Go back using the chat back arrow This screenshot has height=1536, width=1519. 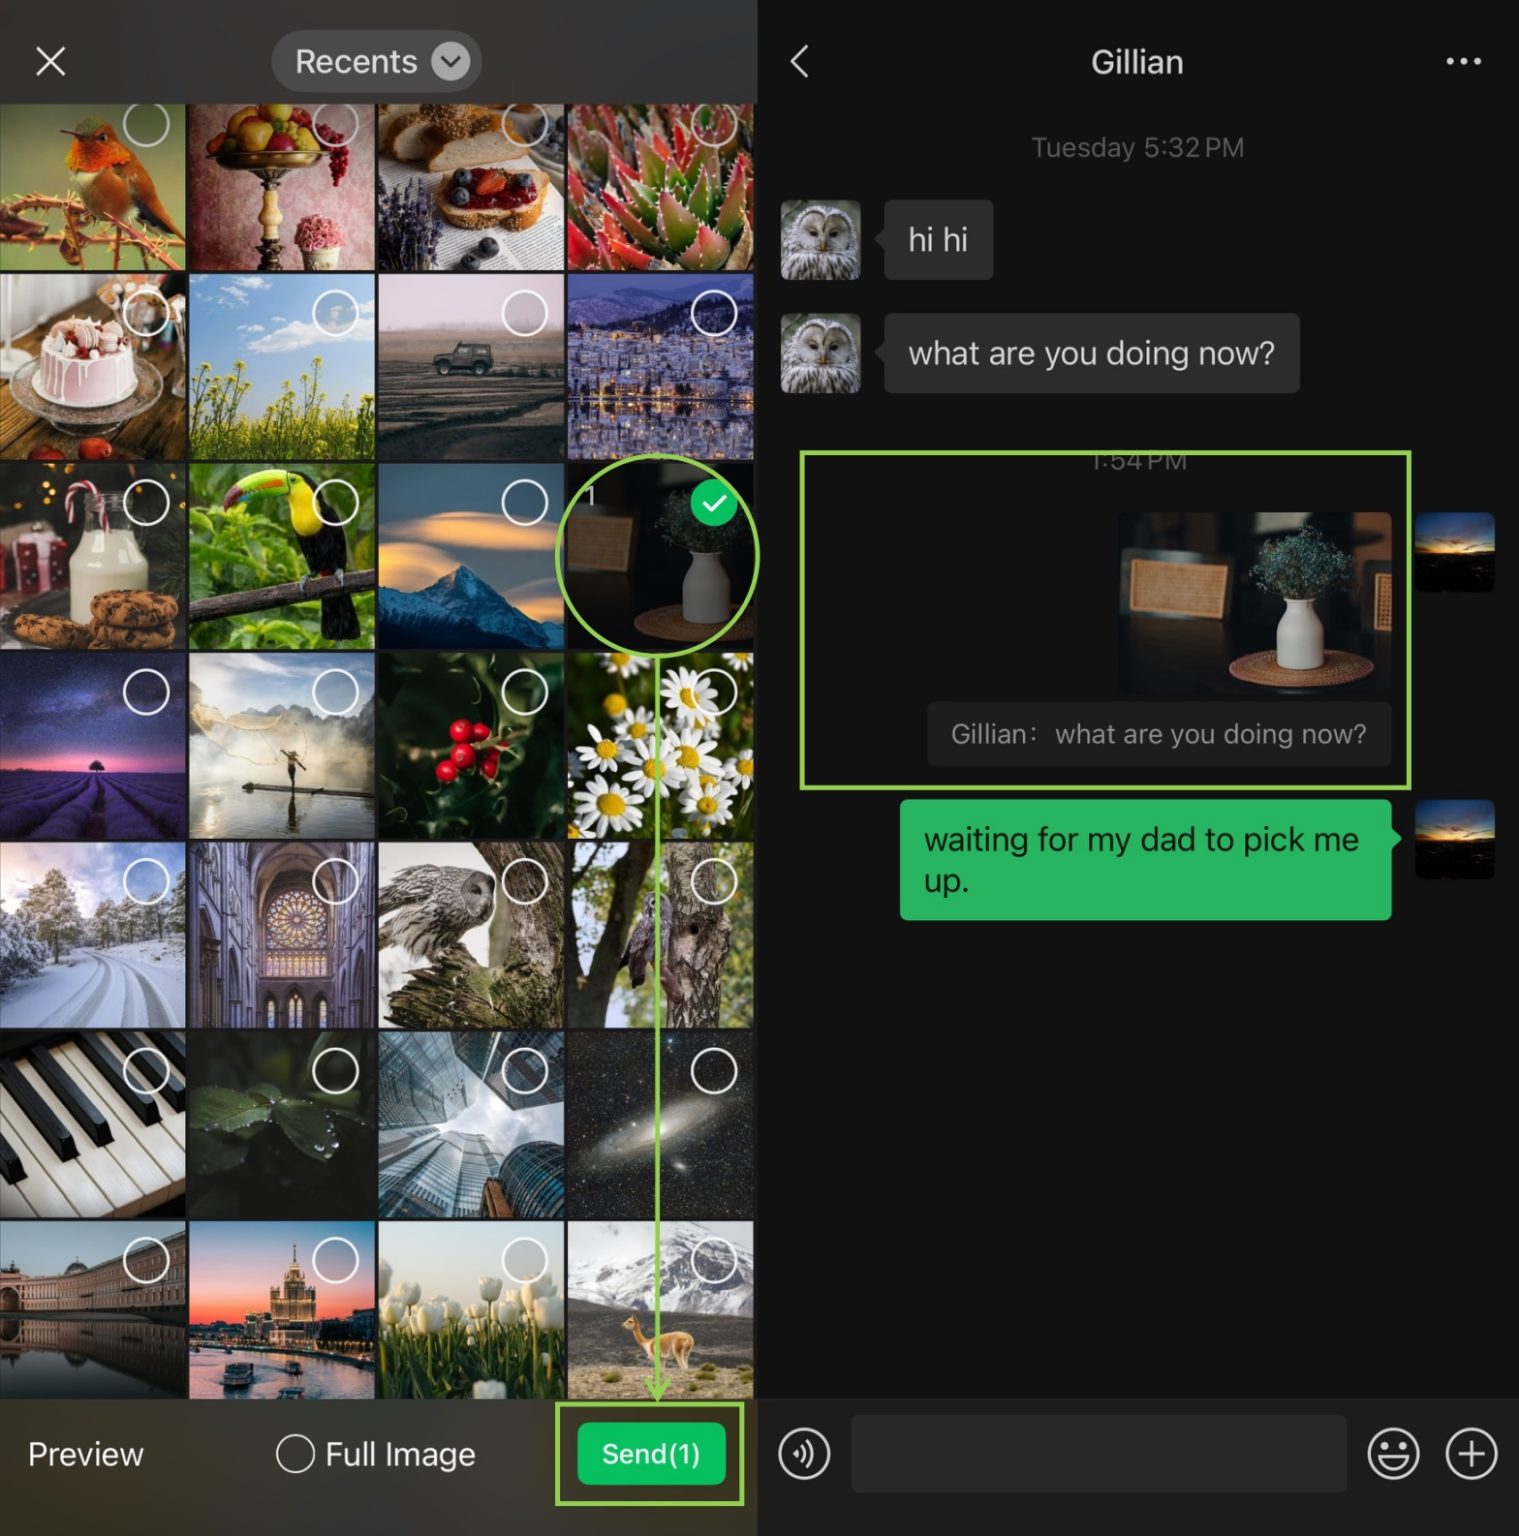pos(799,61)
